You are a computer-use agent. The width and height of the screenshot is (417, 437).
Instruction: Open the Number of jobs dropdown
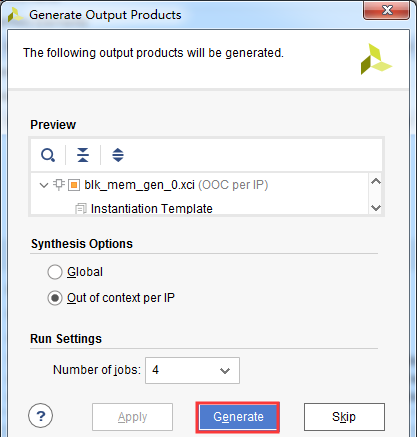(192, 370)
